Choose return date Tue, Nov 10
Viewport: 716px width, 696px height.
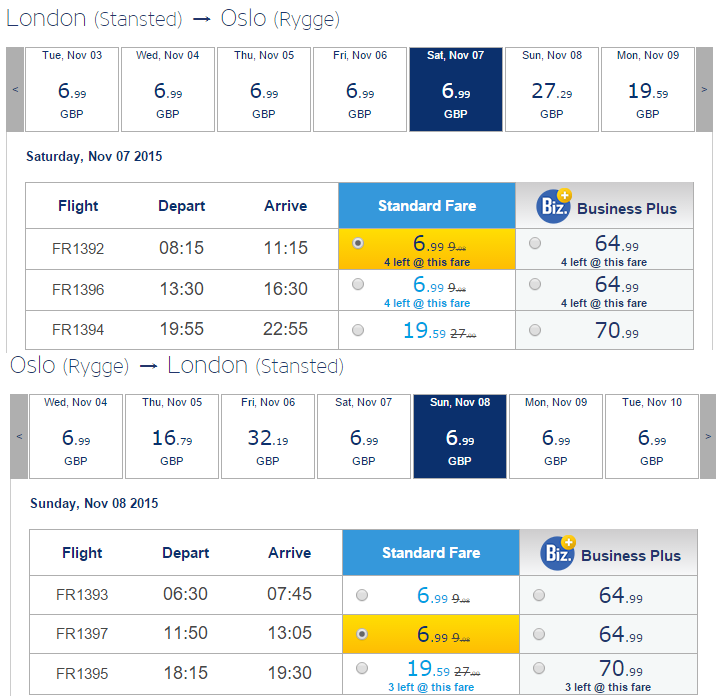click(x=652, y=436)
